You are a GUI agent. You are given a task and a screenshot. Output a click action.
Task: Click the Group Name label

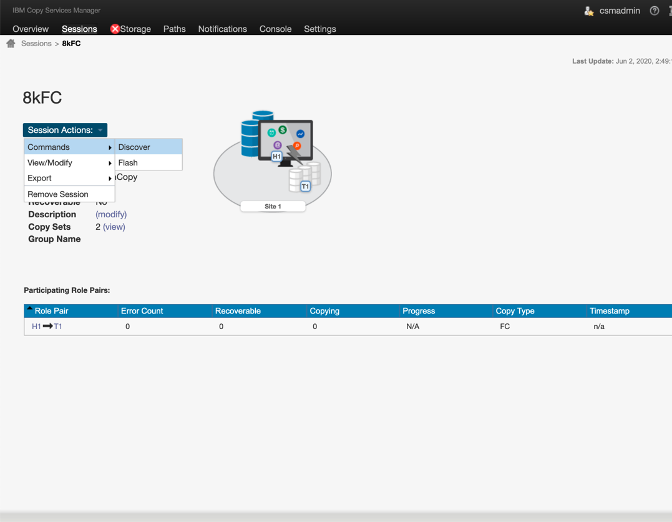click(54, 239)
